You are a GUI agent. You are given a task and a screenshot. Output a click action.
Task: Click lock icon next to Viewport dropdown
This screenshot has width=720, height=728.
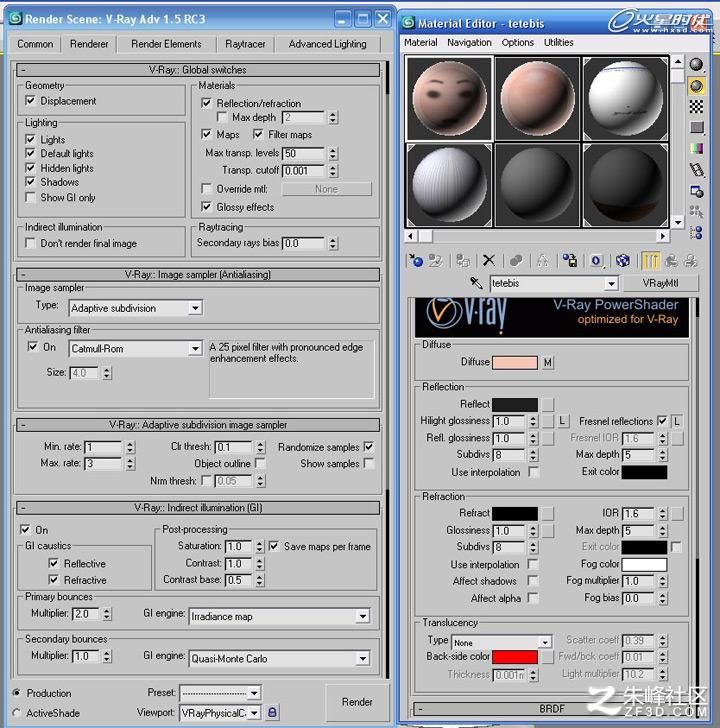click(272, 712)
